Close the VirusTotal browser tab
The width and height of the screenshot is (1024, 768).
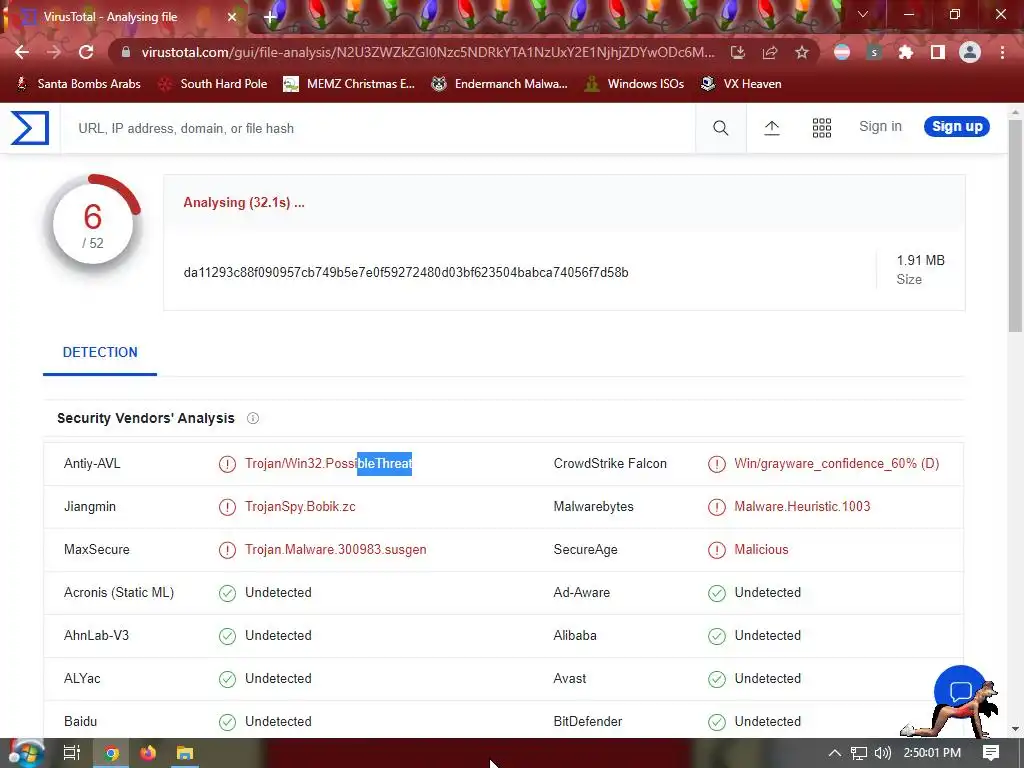click(232, 17)
